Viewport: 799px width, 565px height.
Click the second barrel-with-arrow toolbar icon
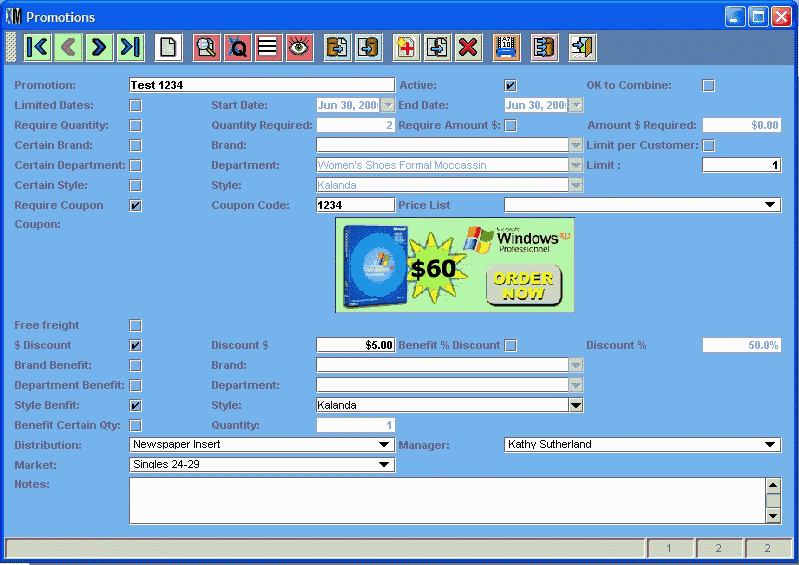(x=368, y=47)
